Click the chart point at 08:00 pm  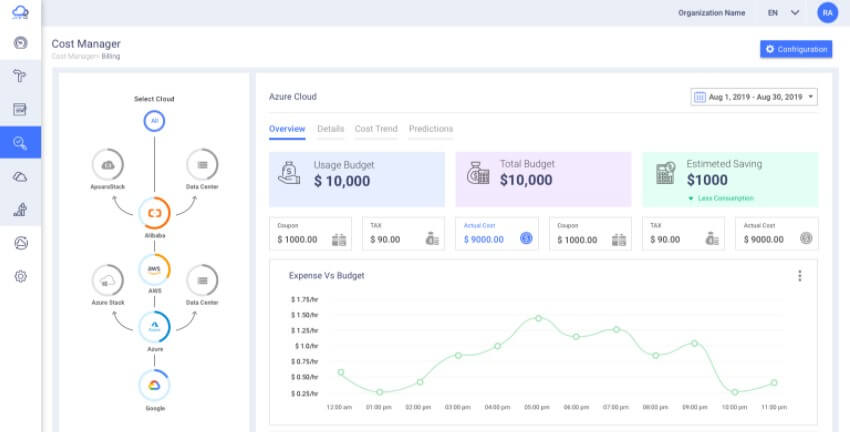(655, 356)
